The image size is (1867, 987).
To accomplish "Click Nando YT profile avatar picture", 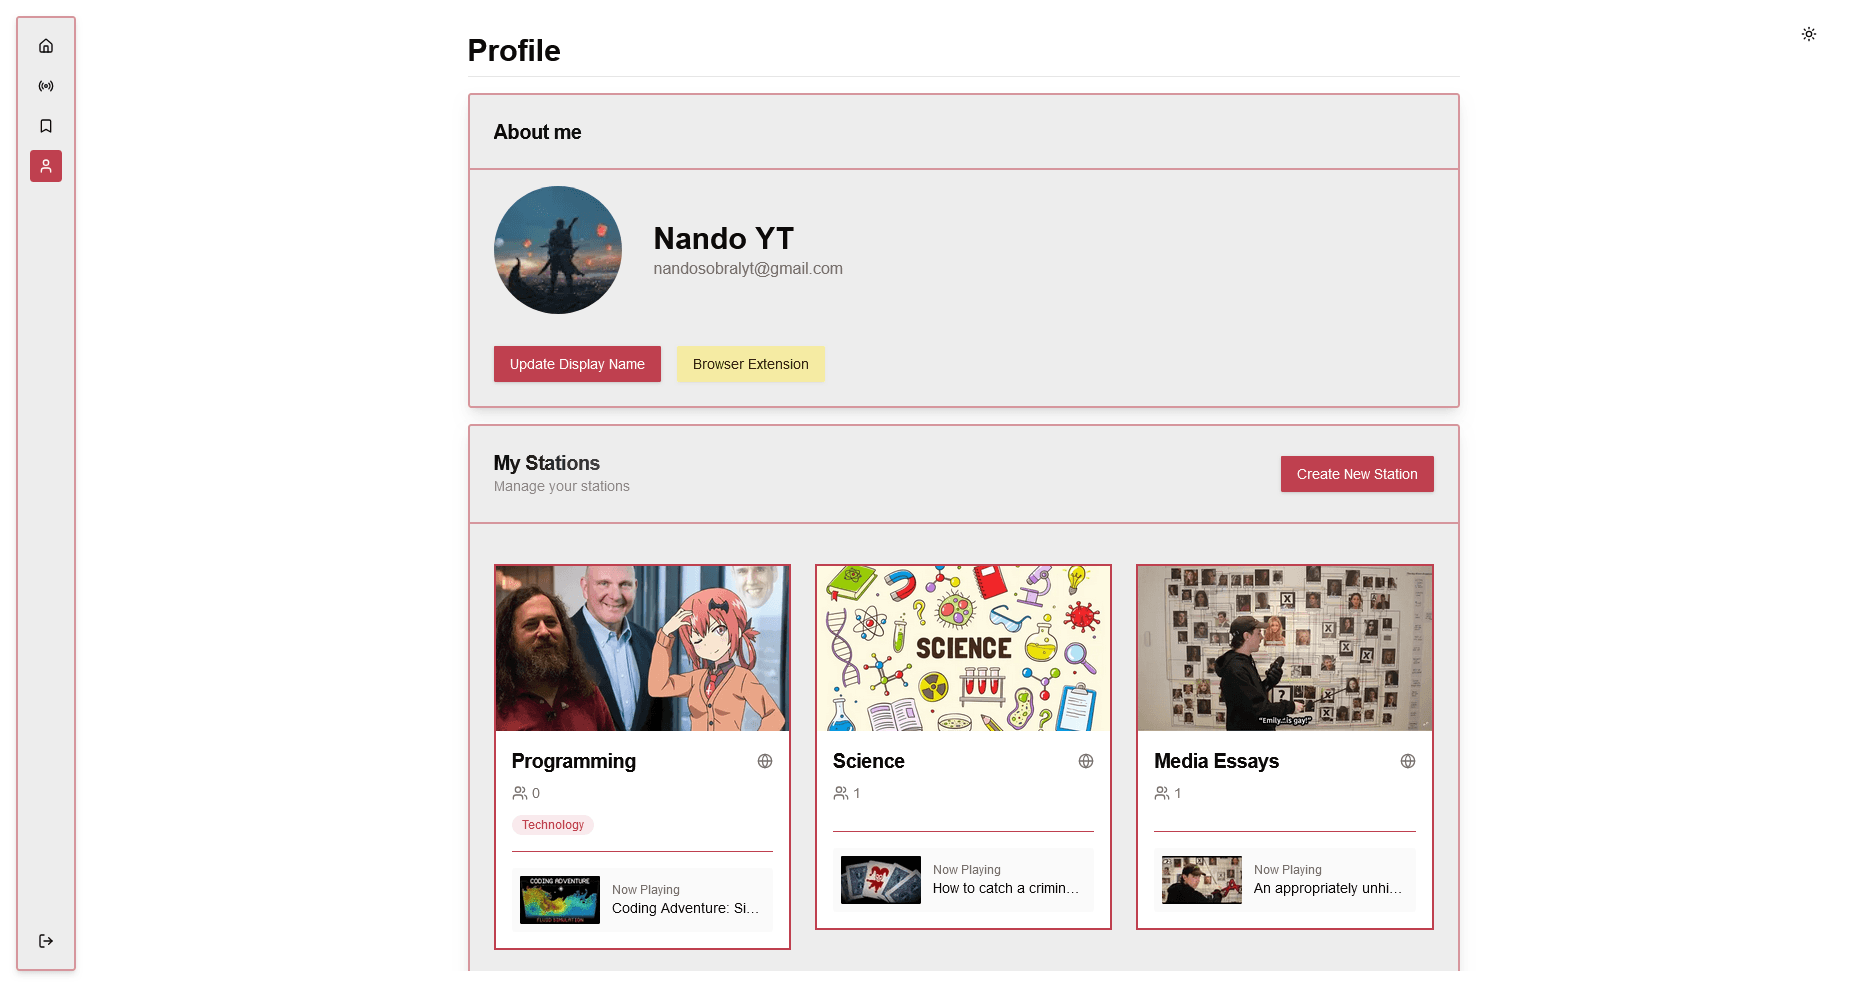I will (x=558, y=250).
